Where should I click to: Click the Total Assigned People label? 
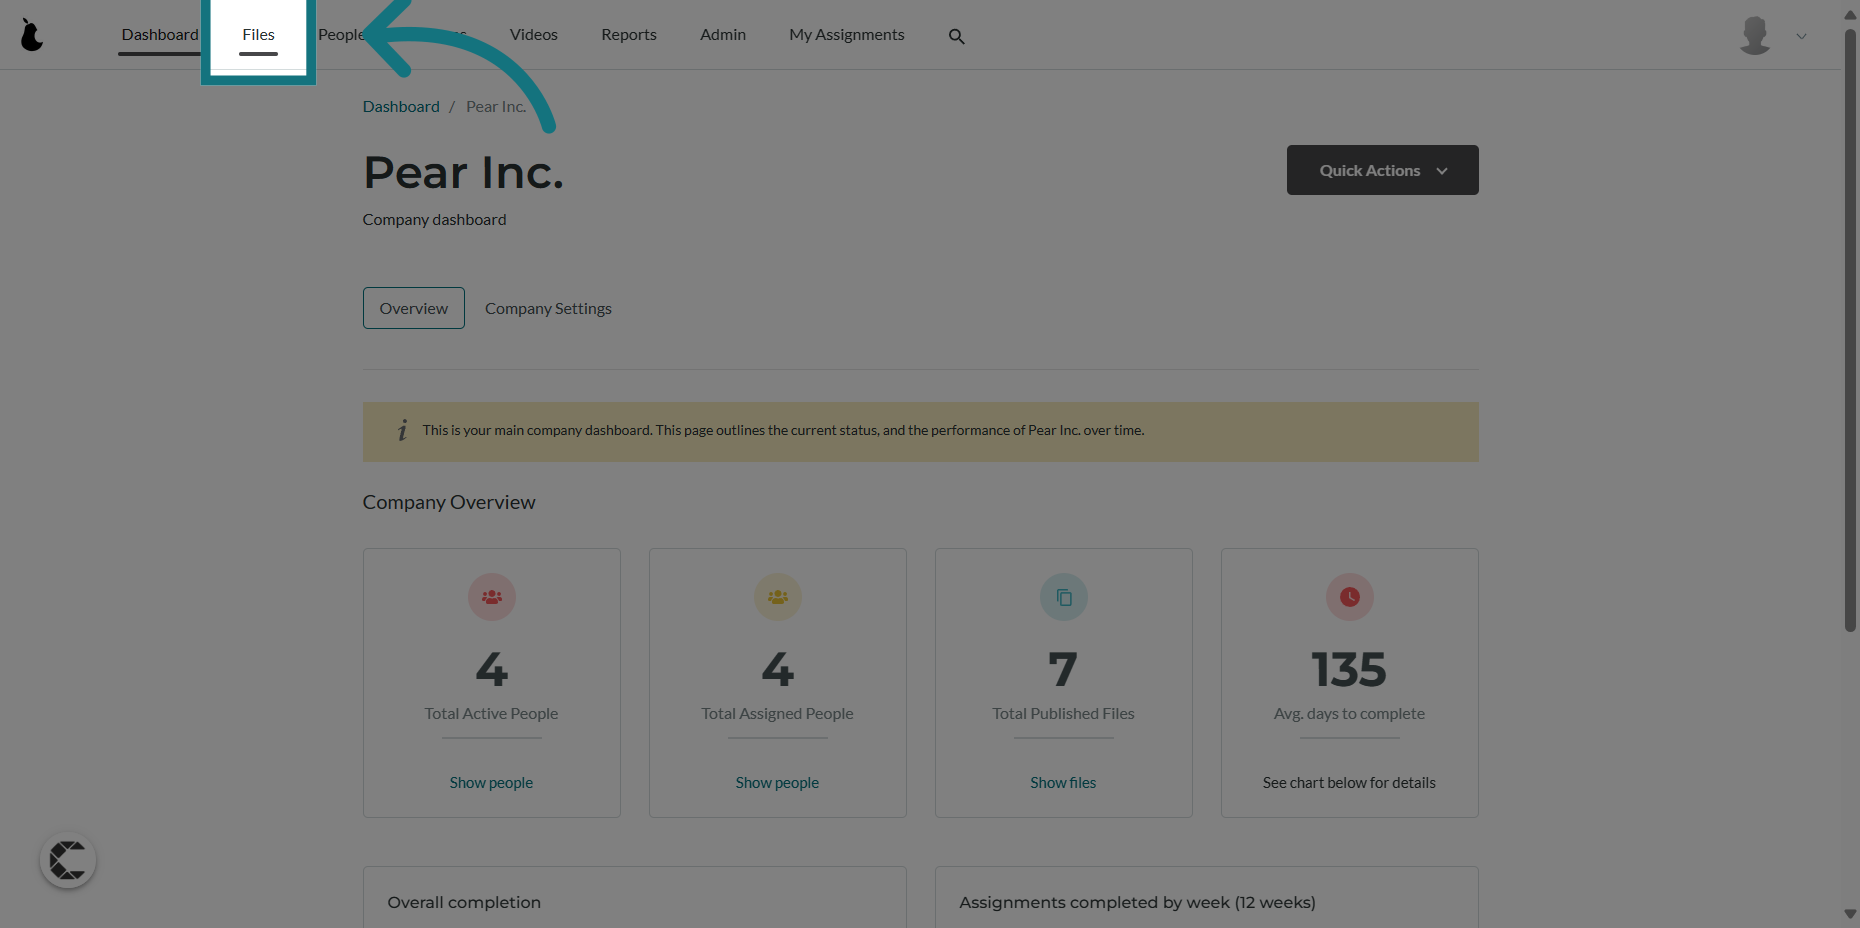coord(777,713)
